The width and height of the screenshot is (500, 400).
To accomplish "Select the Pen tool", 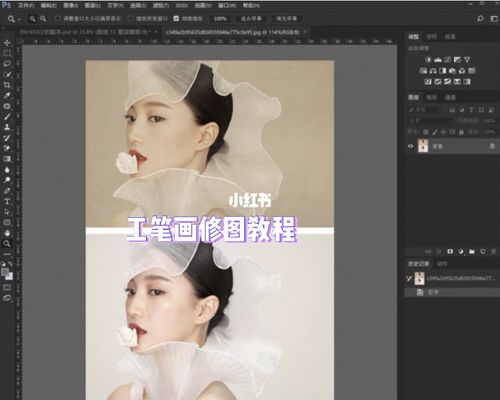I will (x=7, y=191).
